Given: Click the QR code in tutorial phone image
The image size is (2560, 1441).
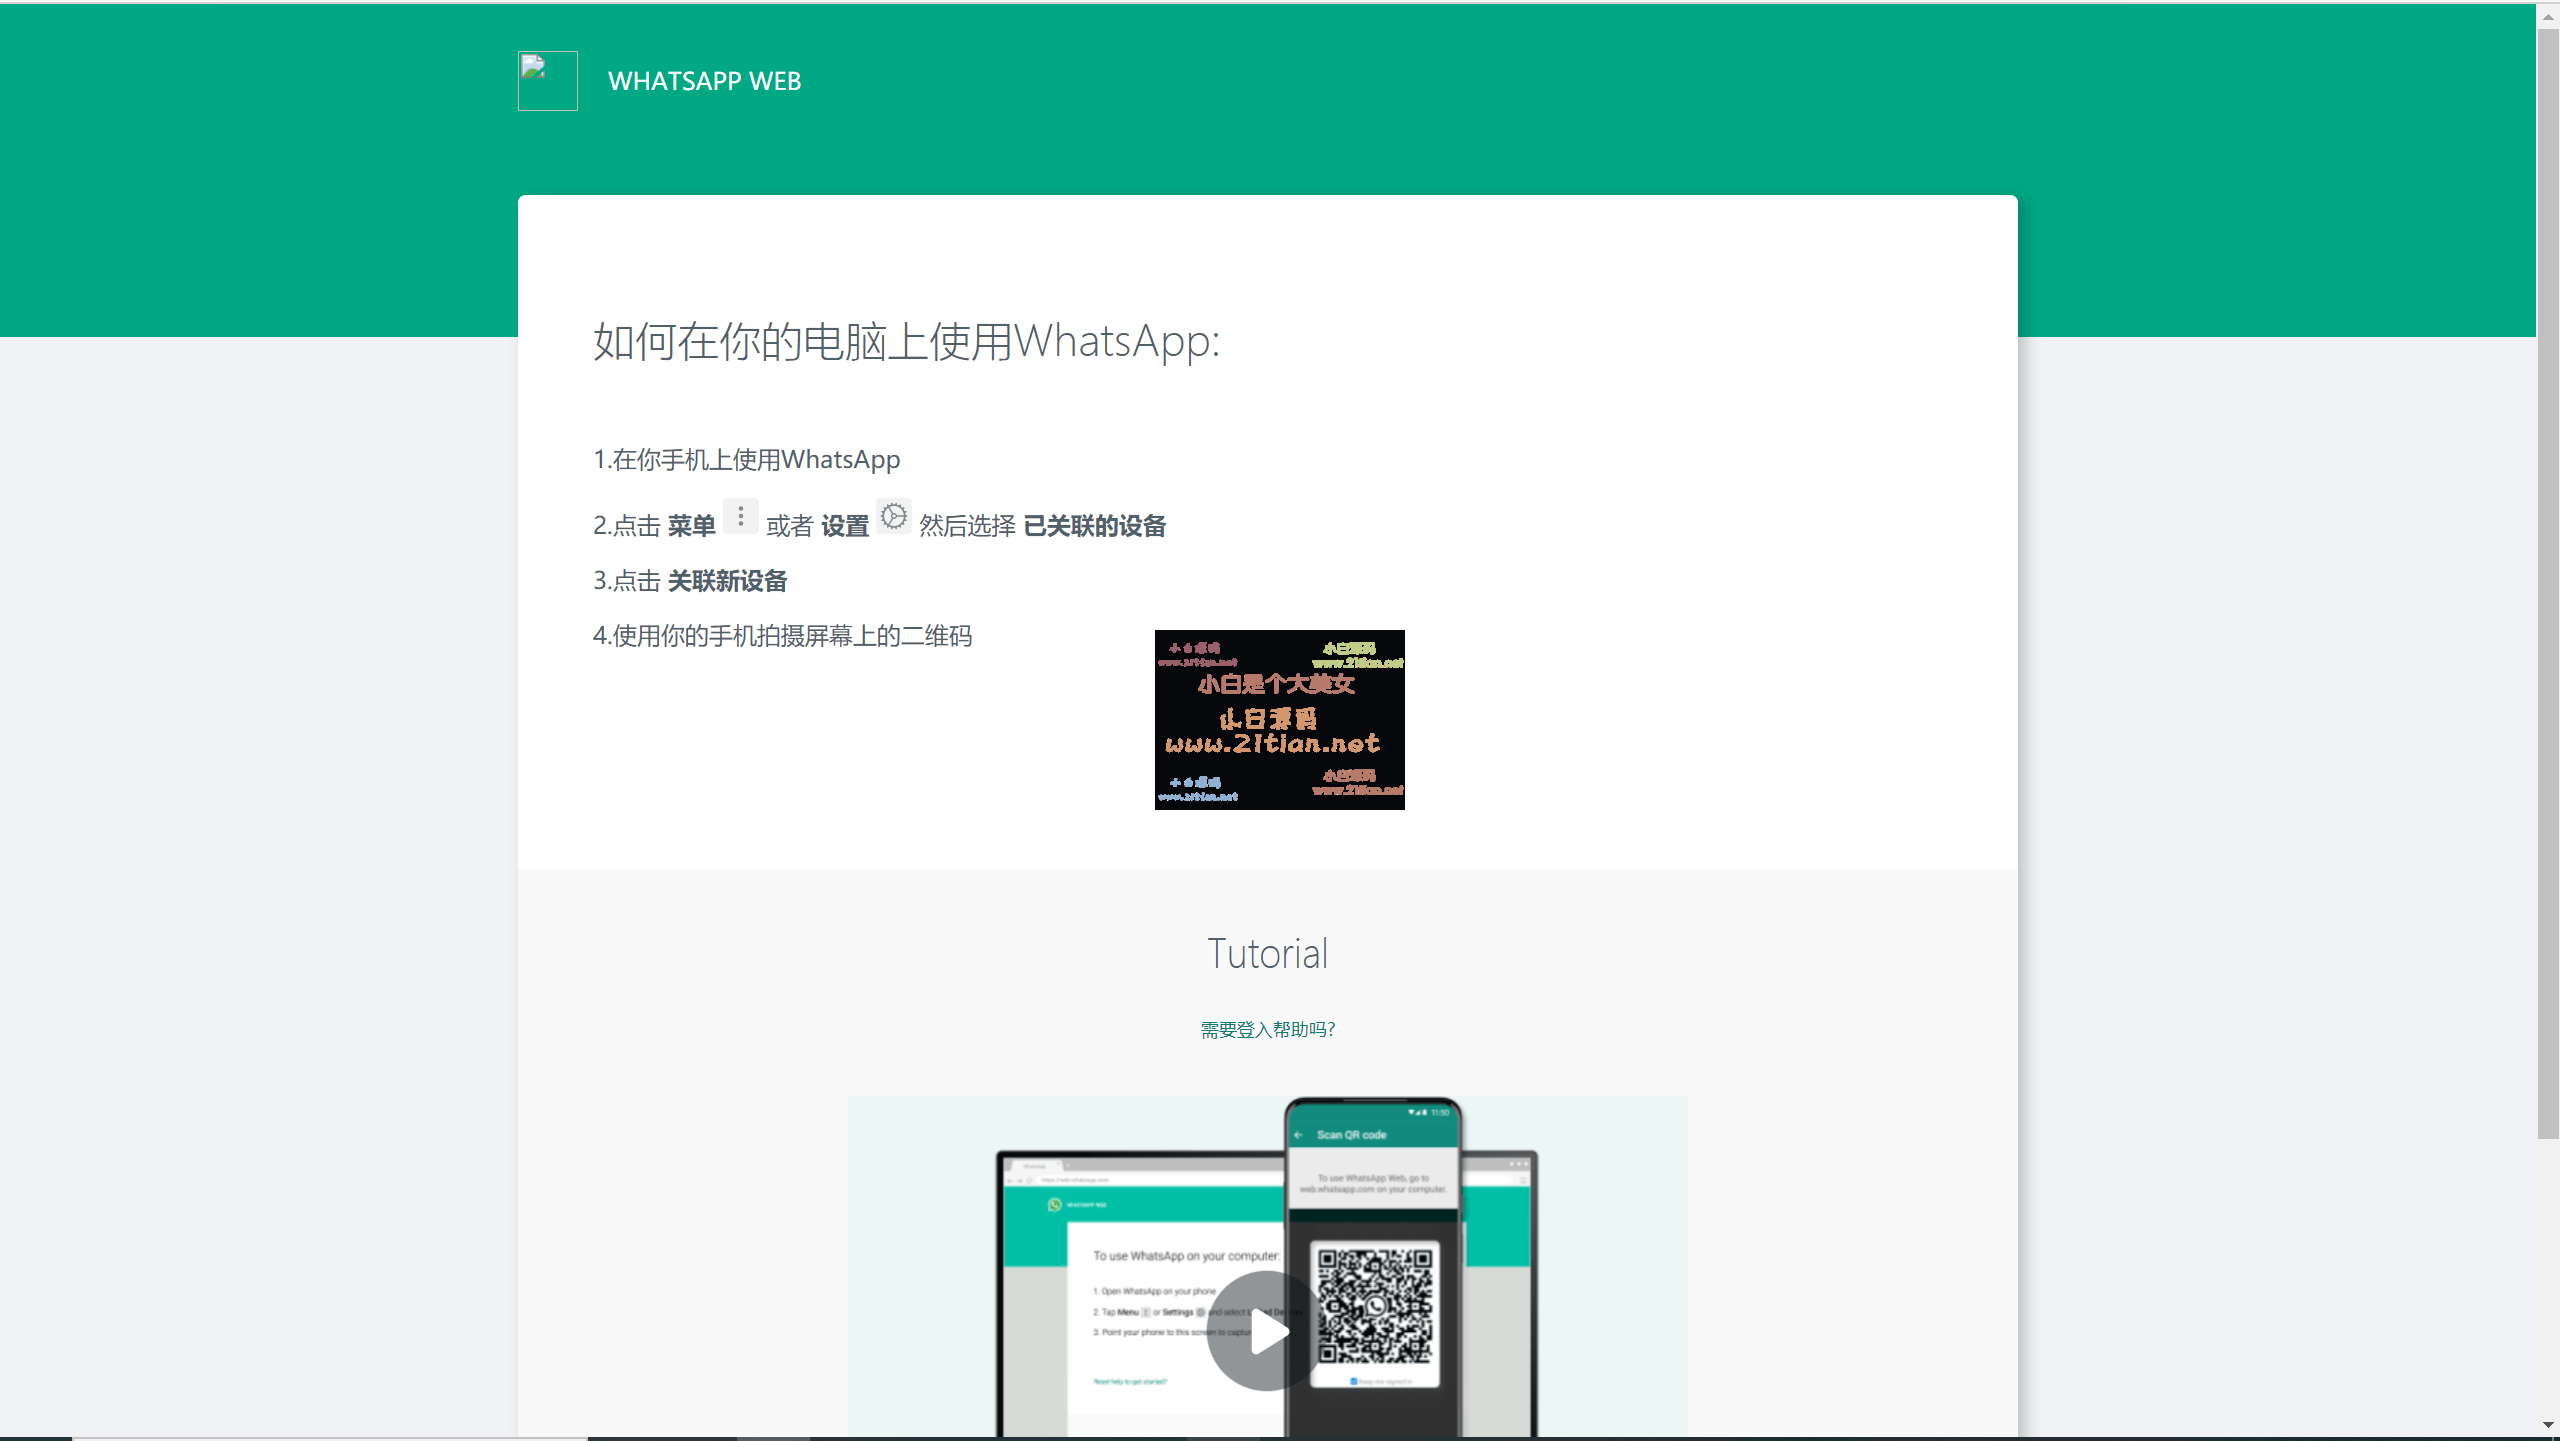Looking at the screenshot, I should [1375, 1306].
